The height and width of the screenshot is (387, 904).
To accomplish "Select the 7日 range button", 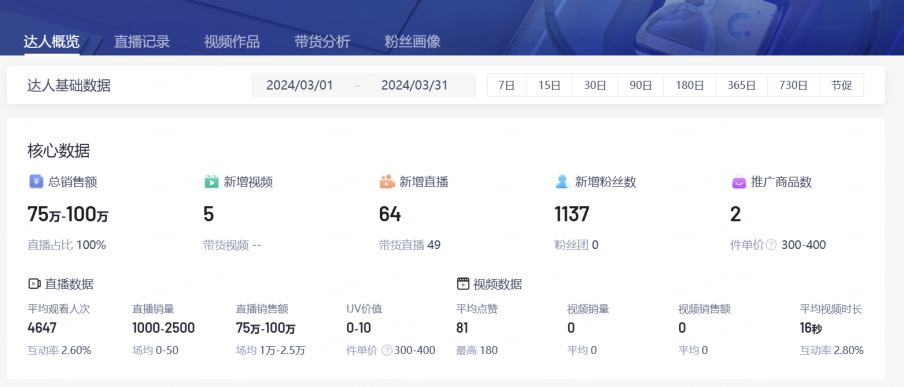I will coord(507,85).
